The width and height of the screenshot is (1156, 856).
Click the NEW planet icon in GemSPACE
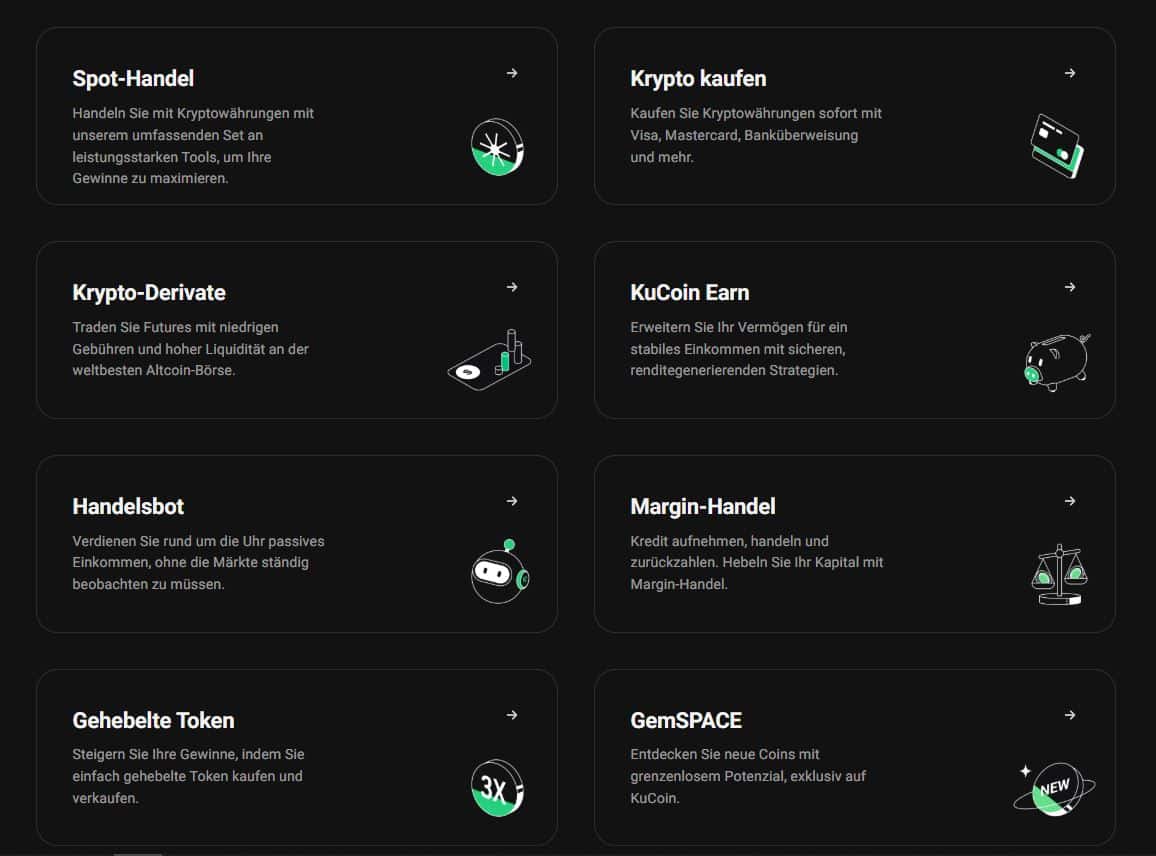point(1054,788)
